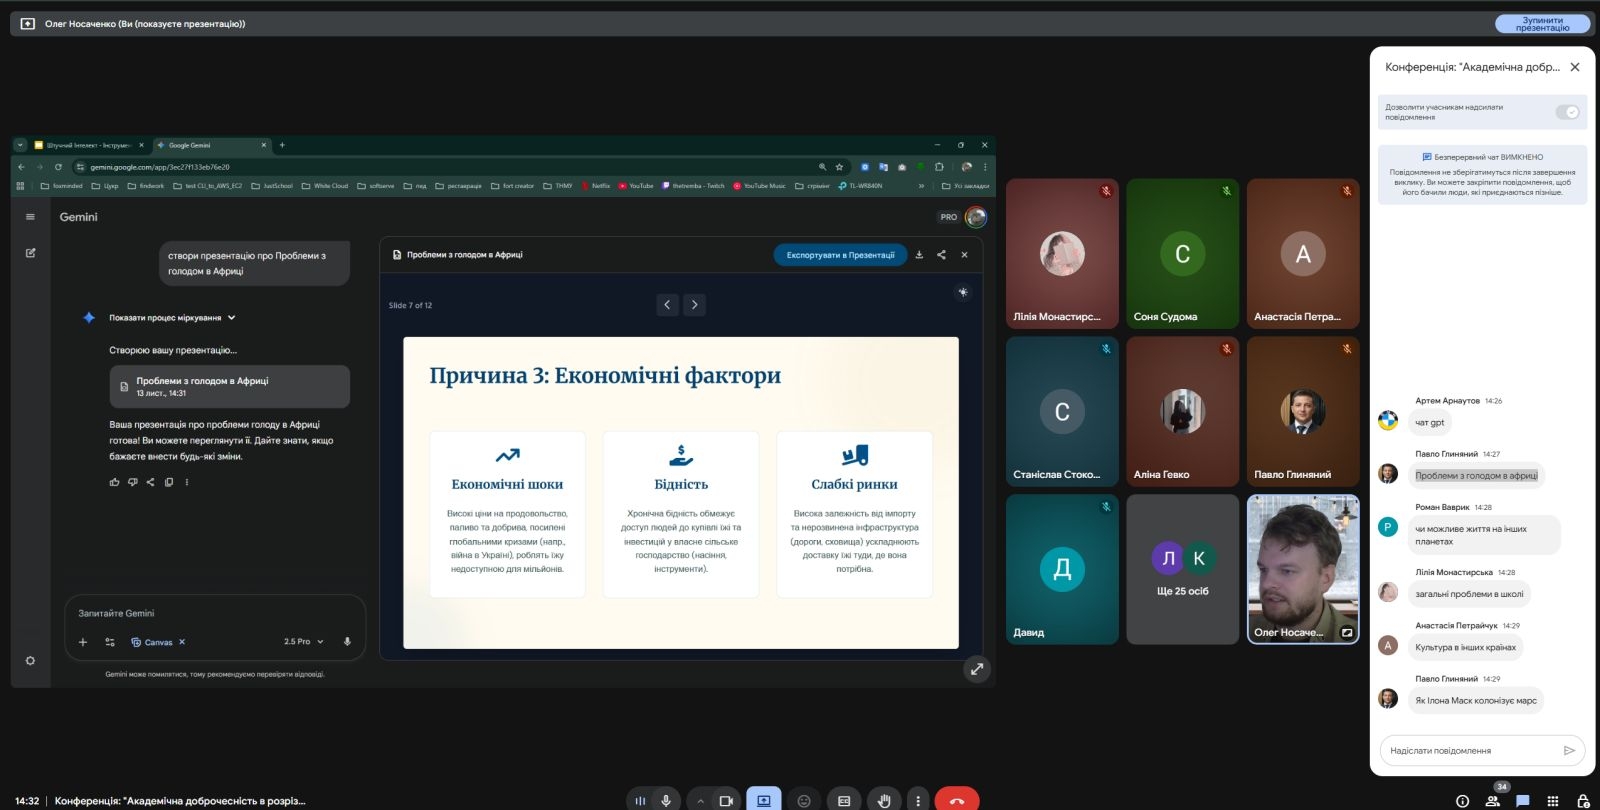Turn on closed captions in Meet
The height and width of the screenshot is (810, 1600).
tap(844, 800)
